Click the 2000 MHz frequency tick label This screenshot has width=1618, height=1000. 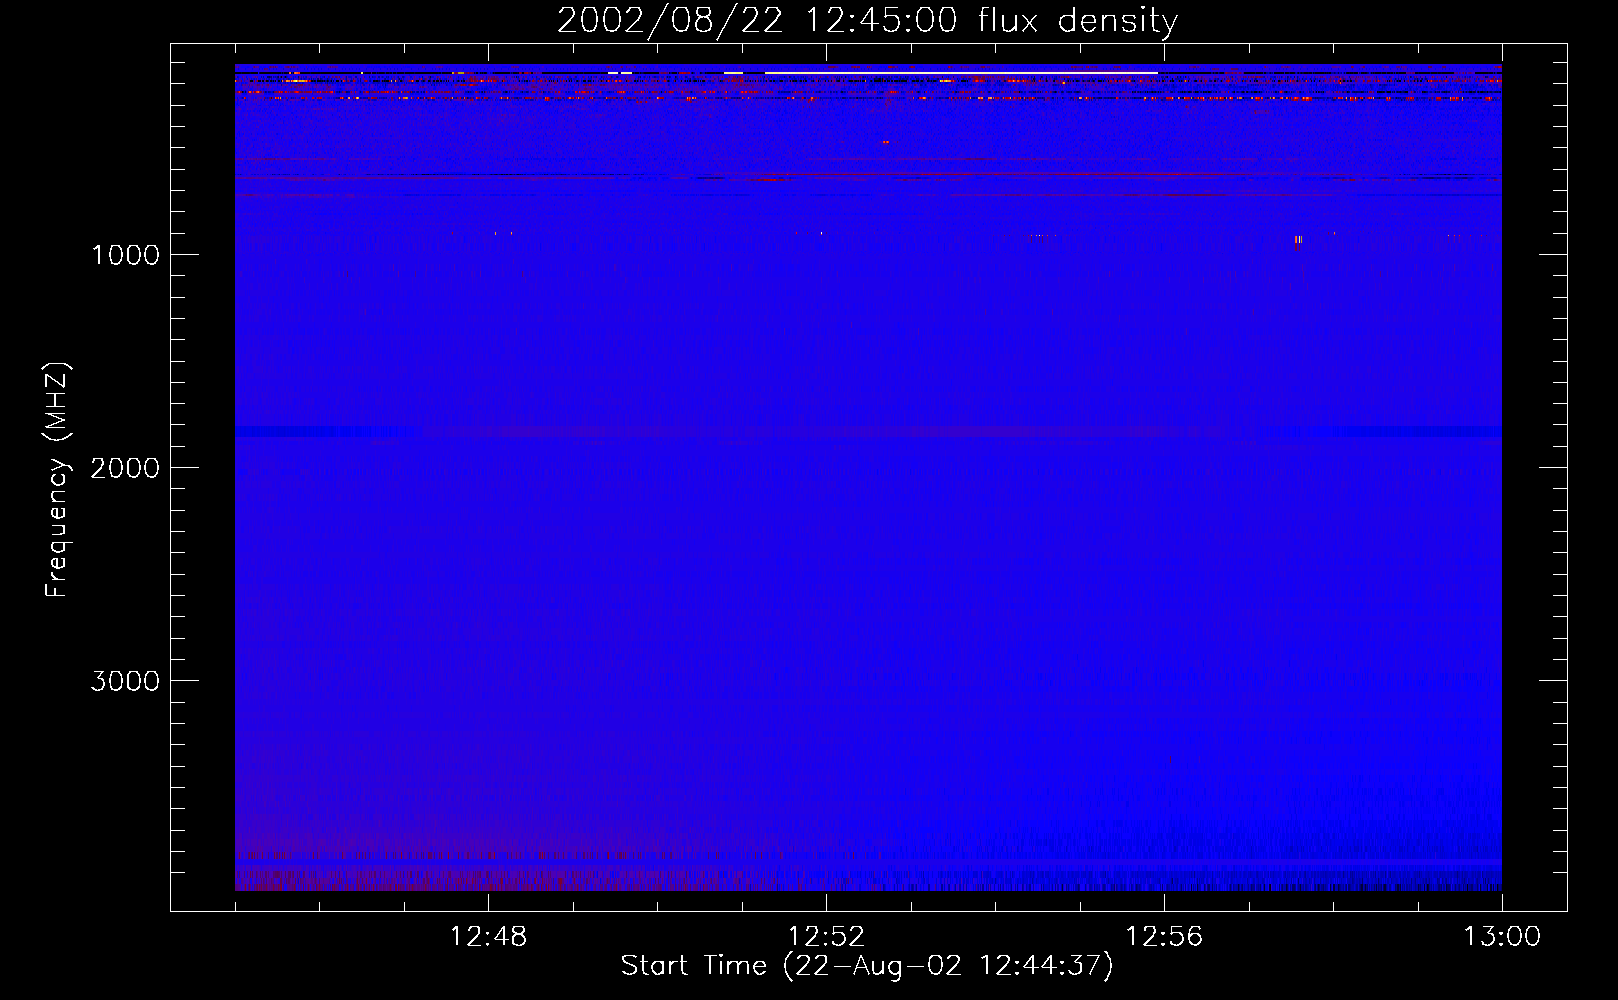(126, 468)
